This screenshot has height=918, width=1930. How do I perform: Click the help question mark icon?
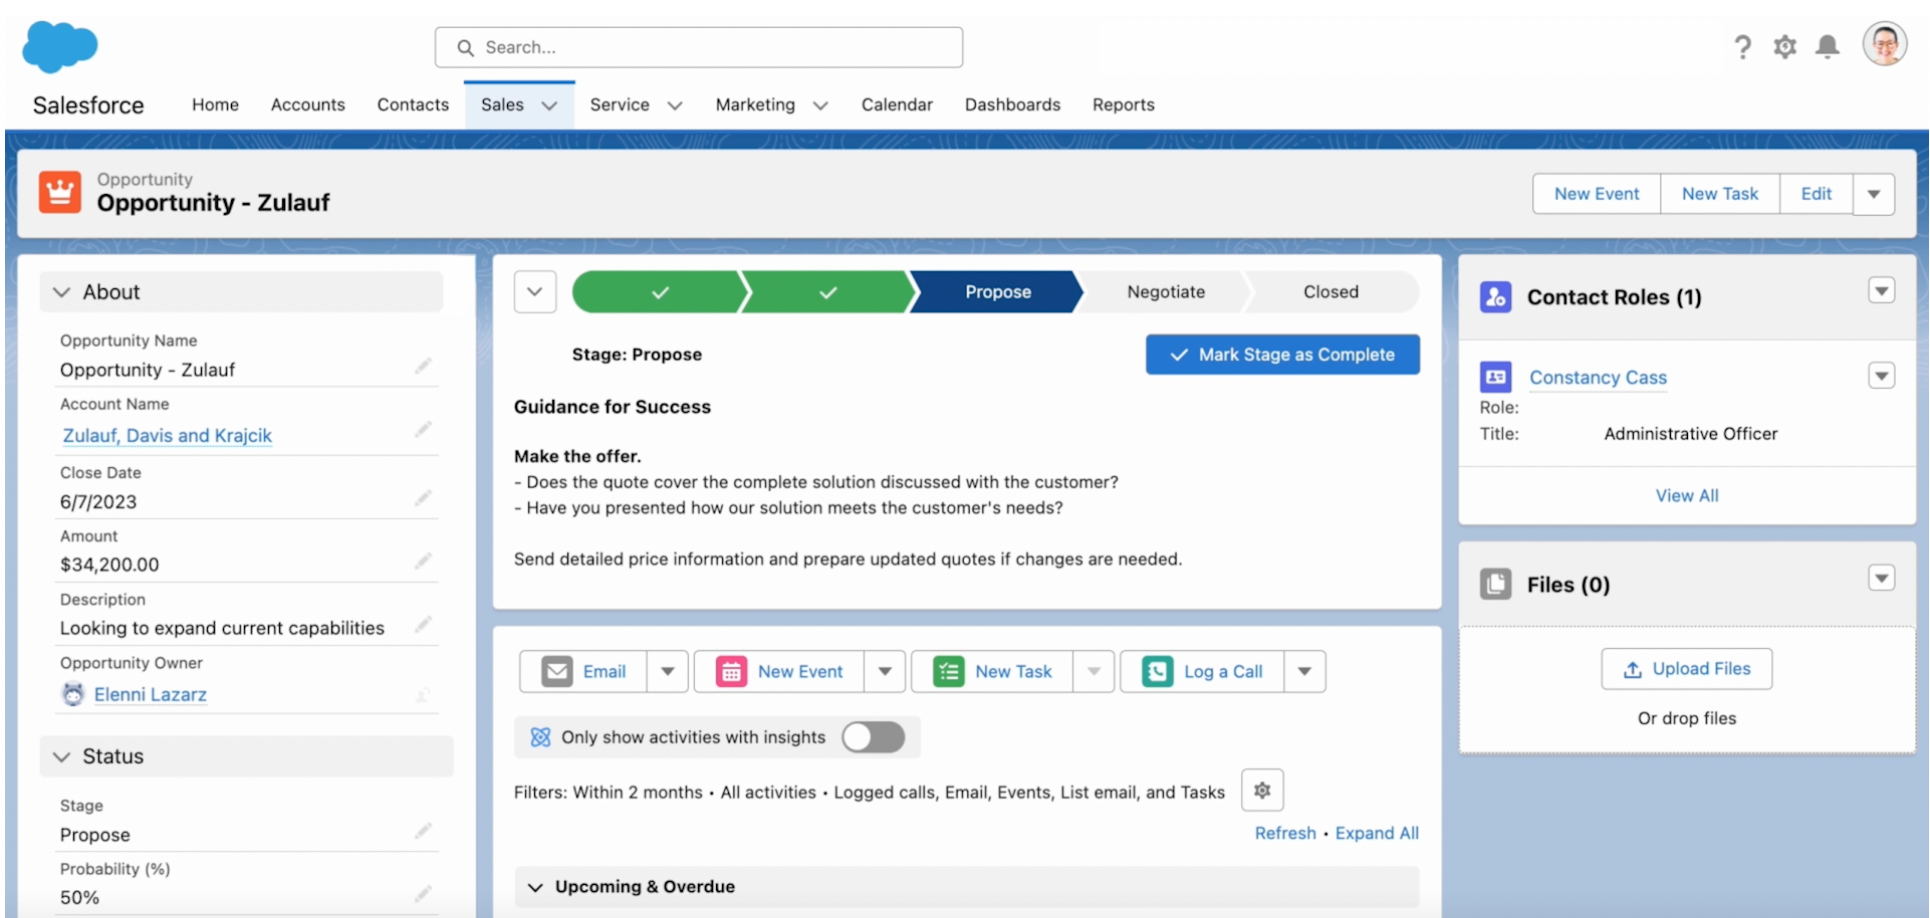click(1743, 47)
